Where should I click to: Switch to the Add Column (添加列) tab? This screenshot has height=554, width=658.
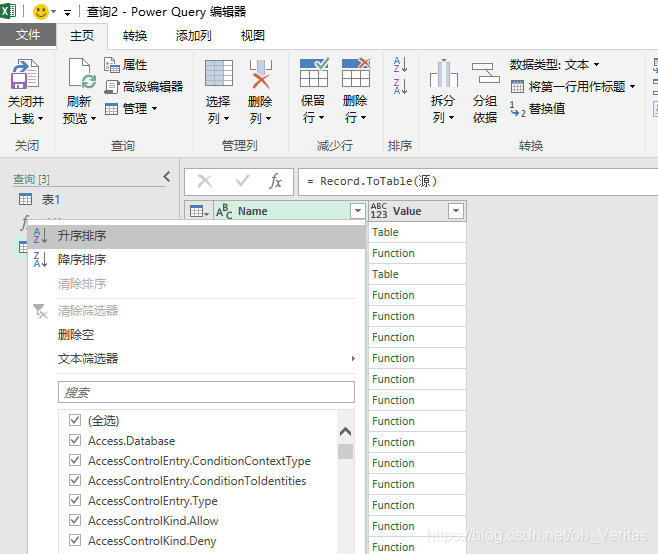click(x=193, y=36)
